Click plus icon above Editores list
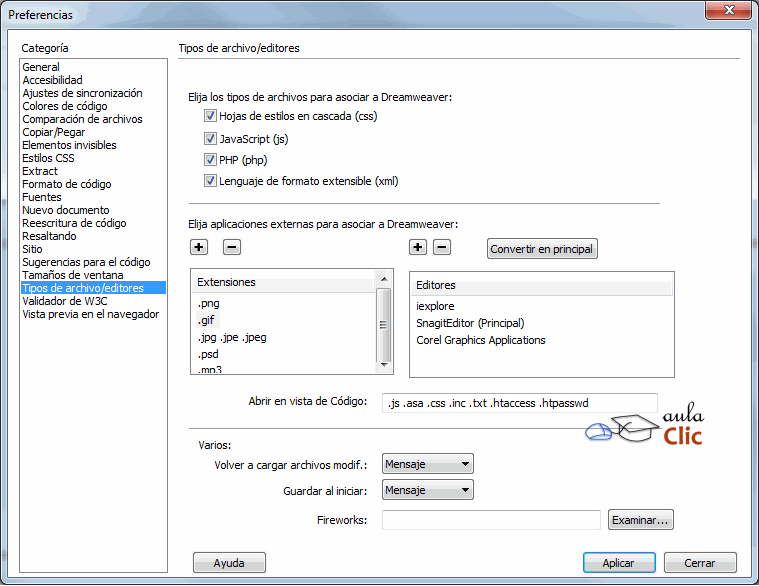Viewport: 759px width, 586px height. [418, 247]
